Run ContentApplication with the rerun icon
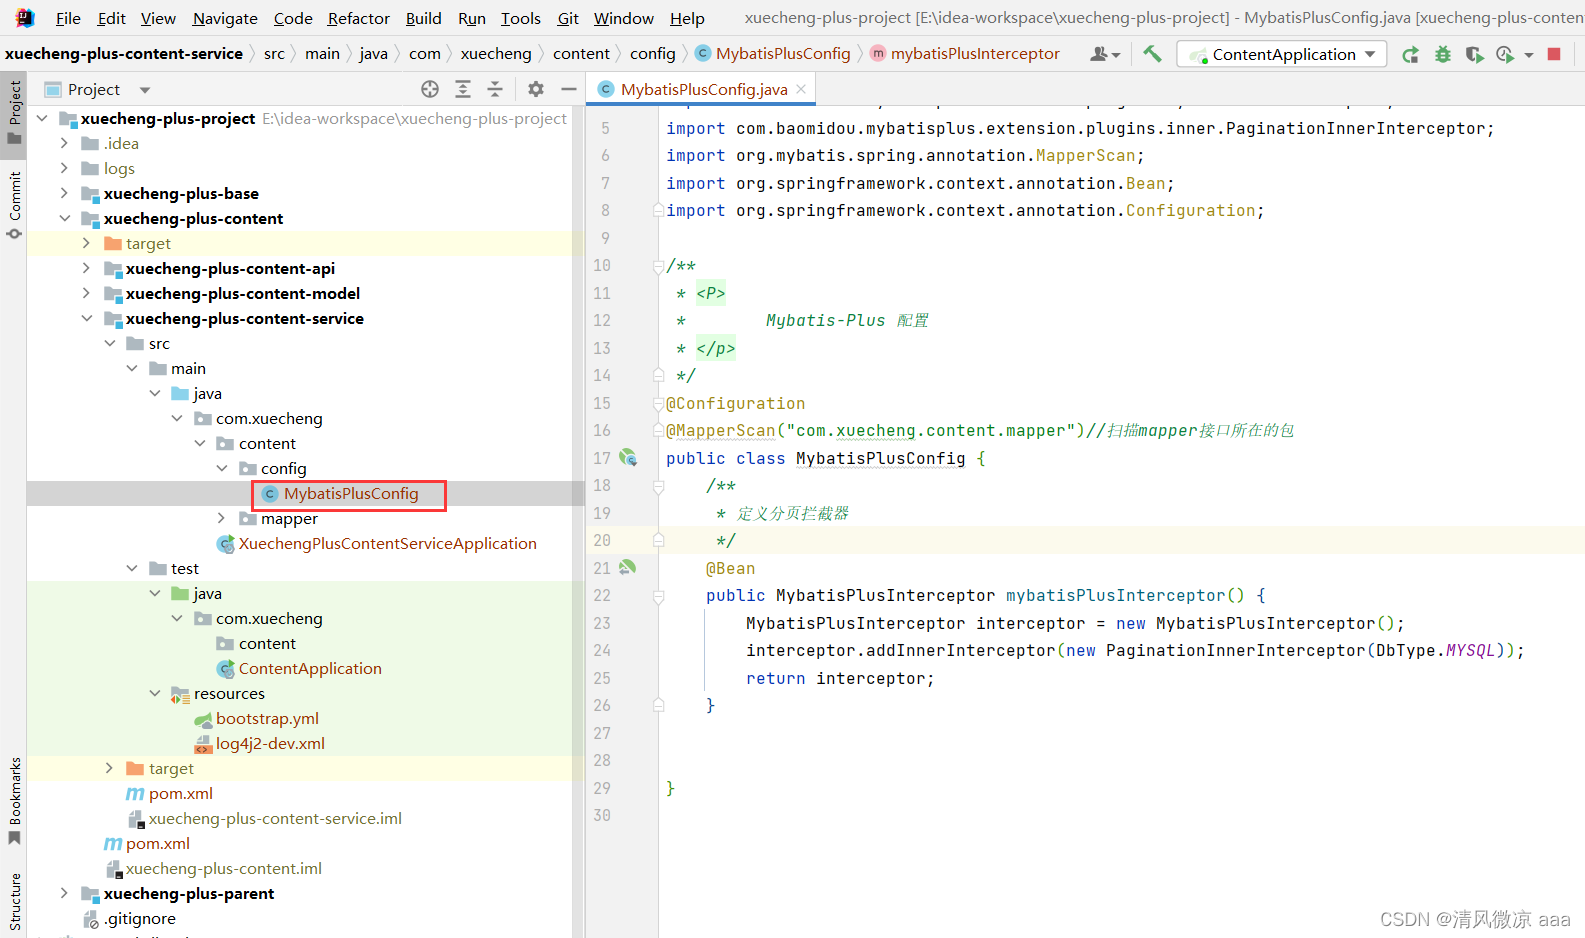This screenshot has height=938, width=1585. pos(1410,54)
